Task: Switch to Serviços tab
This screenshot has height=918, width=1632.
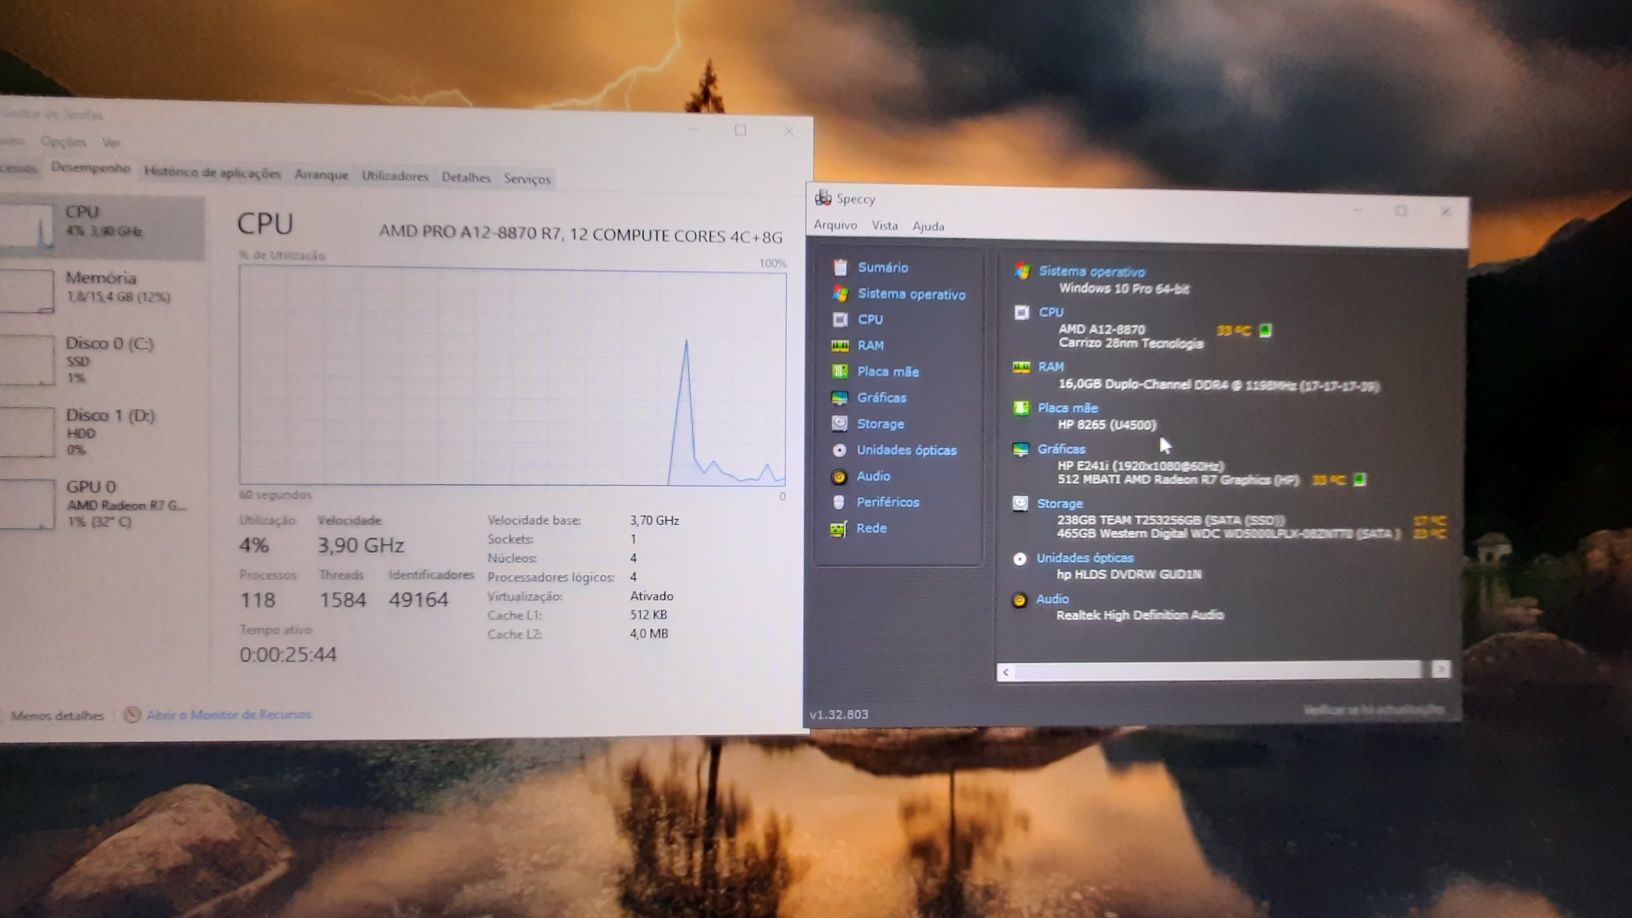Action: click(527, 179)
